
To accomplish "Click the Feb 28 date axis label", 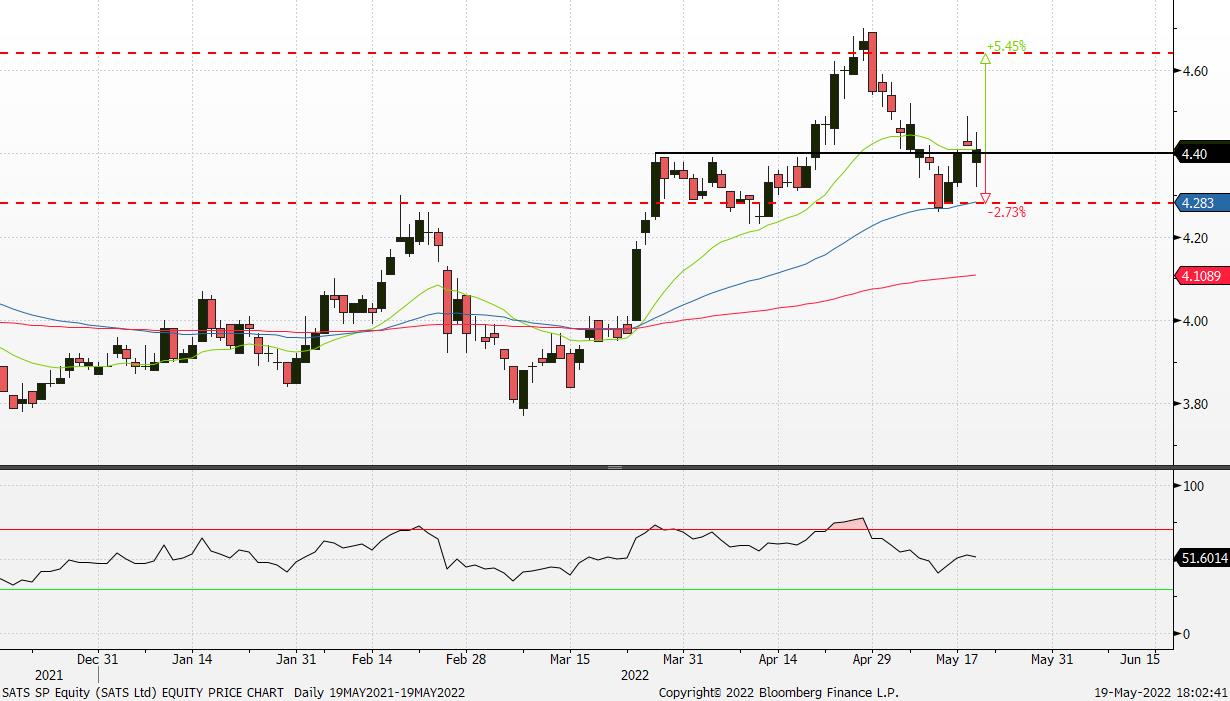I will pyautogui.click(x=465, y=659).
